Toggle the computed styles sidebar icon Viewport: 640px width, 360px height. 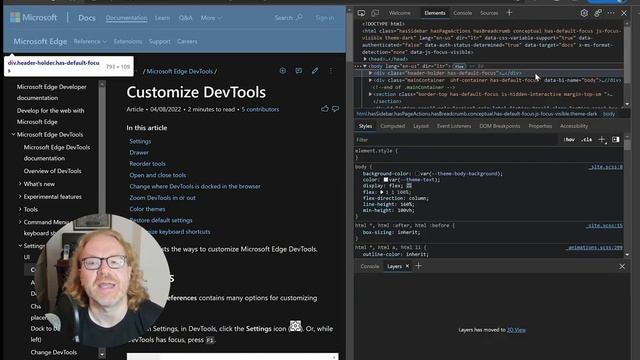616,140
